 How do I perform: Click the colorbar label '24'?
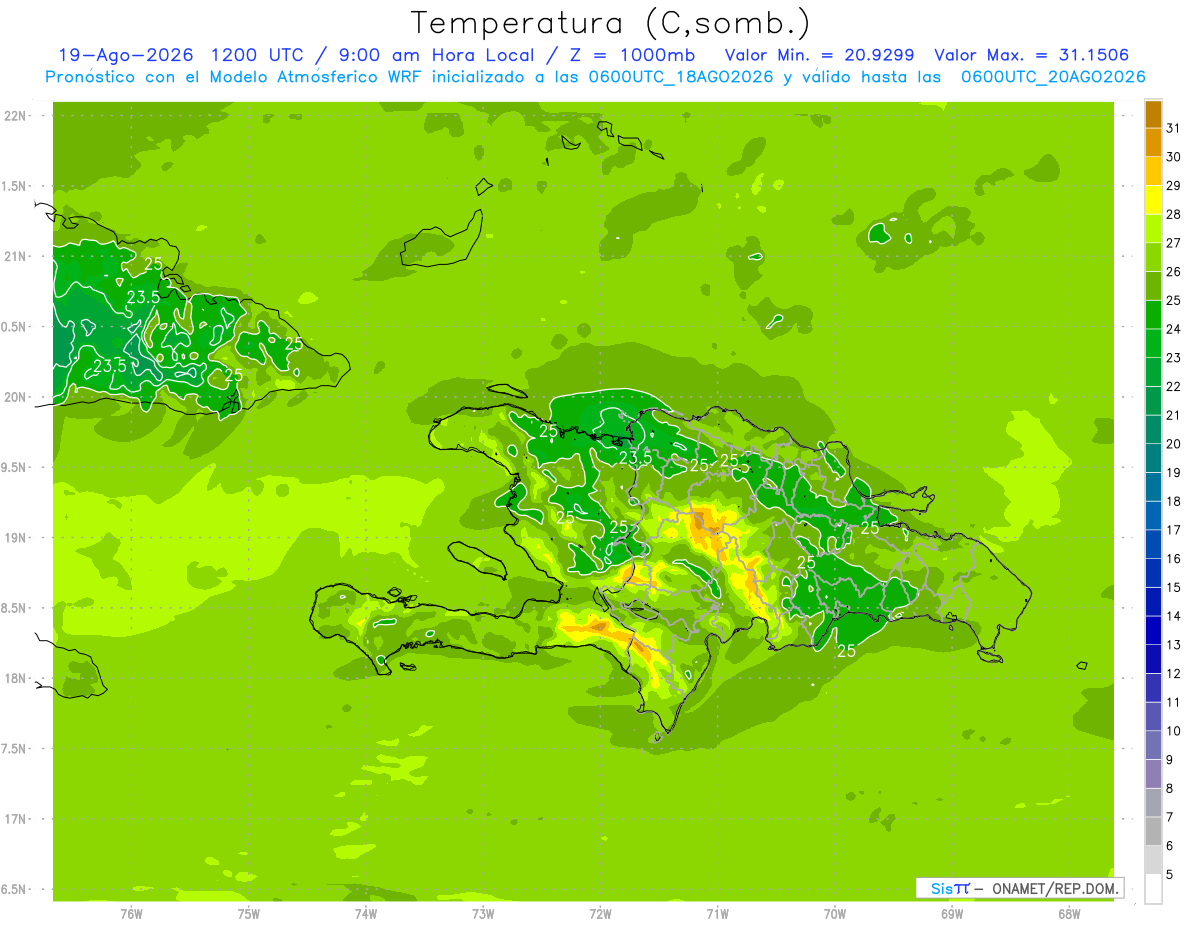(1174, 329)
